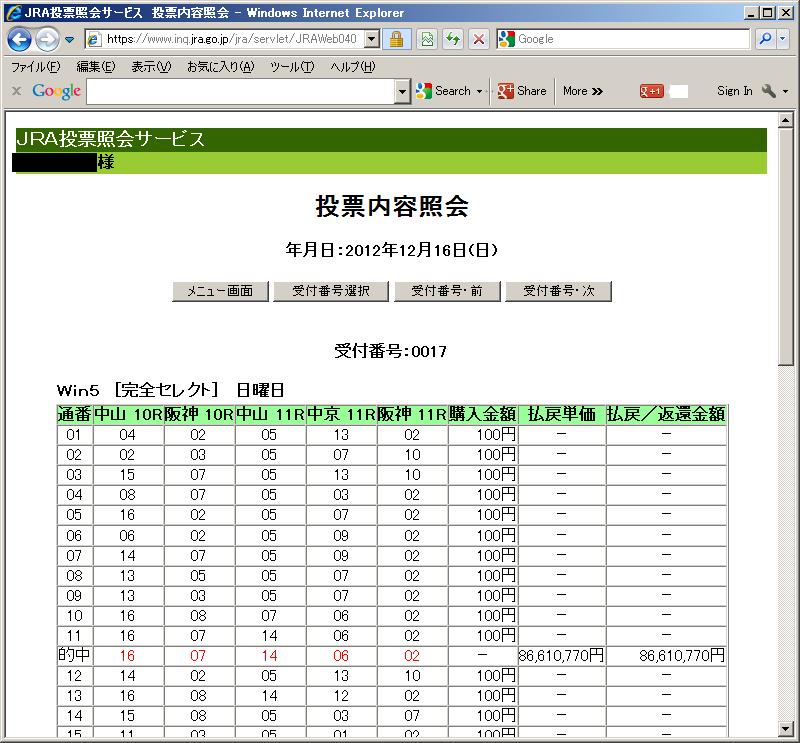This screenshot has height=743, width=800.
Task: Open the ヘルプ(H) menu
Action: [353, 67]
